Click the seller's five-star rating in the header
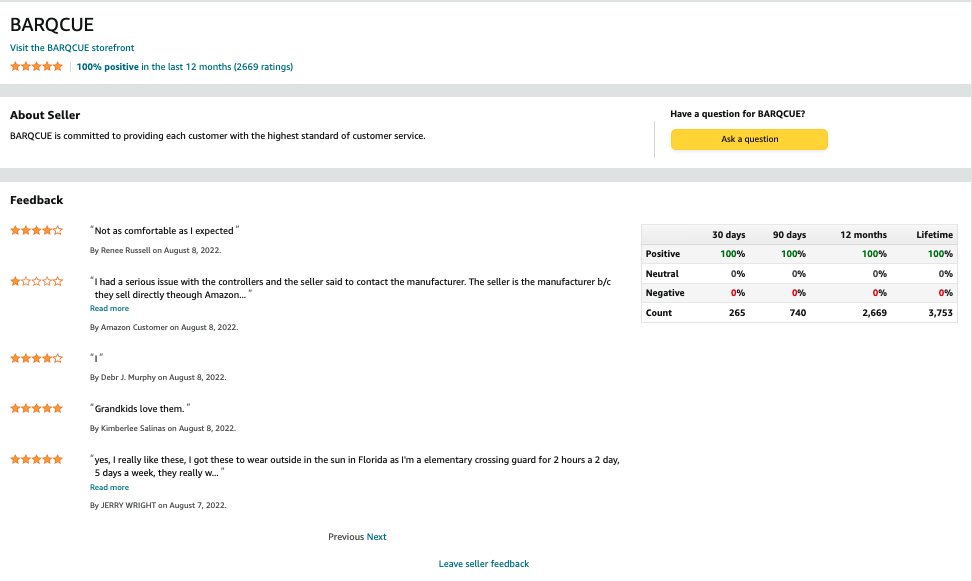Screen dimensions: 972x581 click(37, 66)
